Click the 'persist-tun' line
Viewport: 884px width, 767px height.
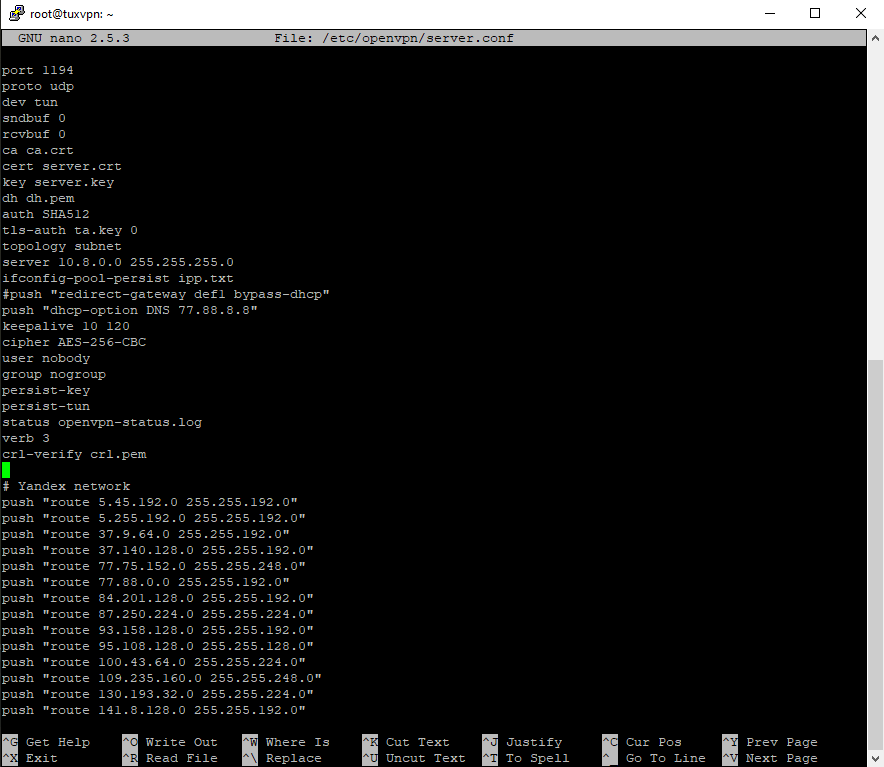[x=46, y=406]
